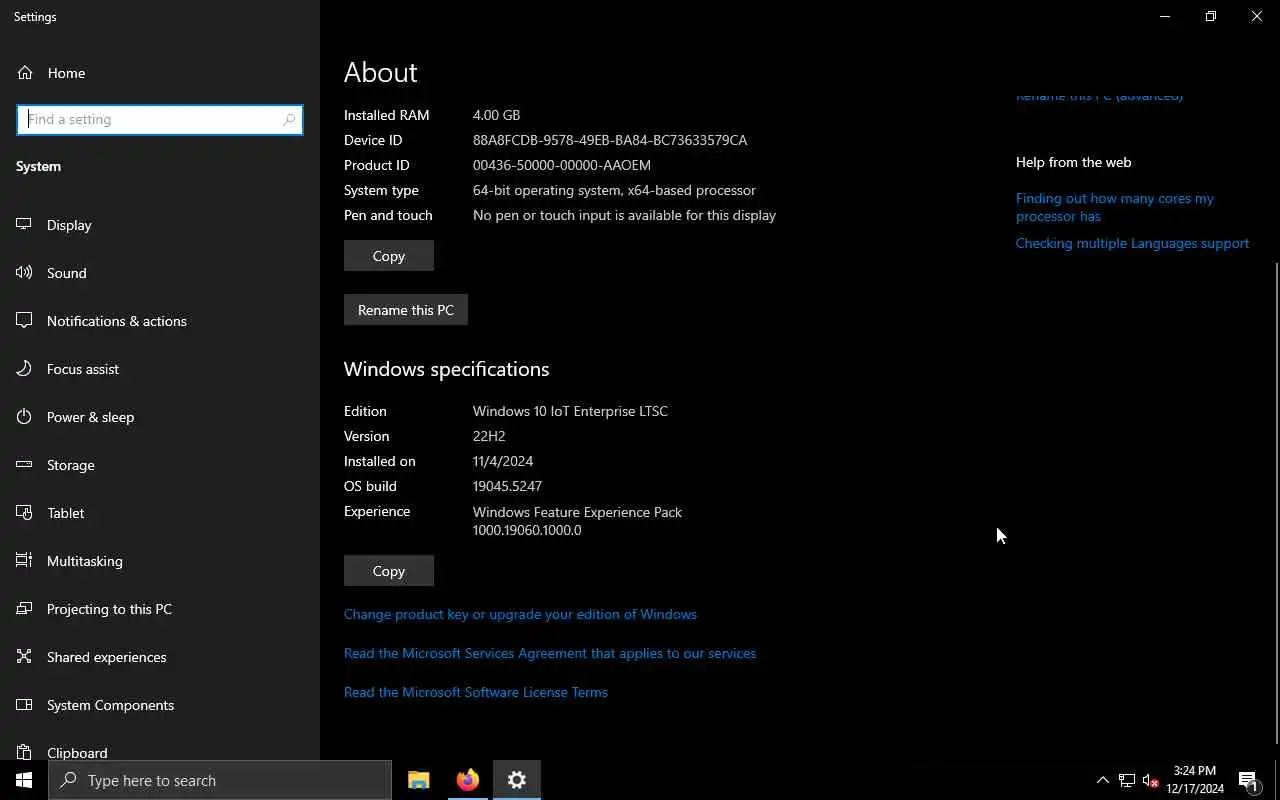1280x800 pixels.
Task: Click the Clipboard icon in sidebar
Action: coord(24,752)
